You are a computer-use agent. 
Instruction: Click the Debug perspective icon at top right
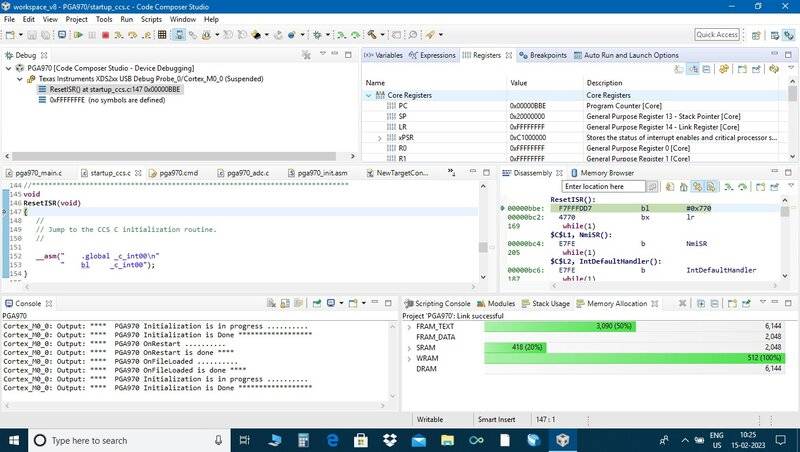pyautogui.click(x=789, y=35)
